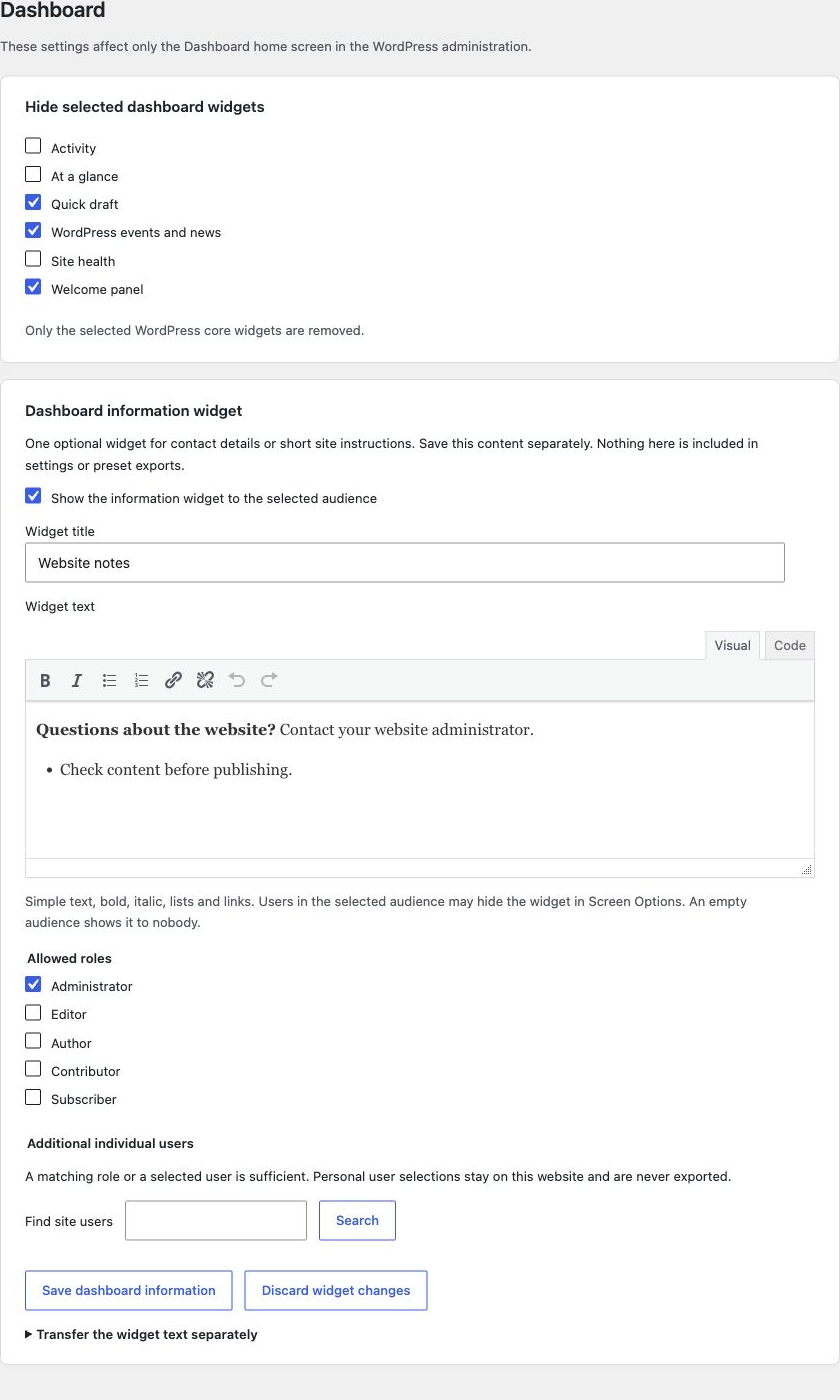This screenshot has height=1400, width=840.
Task: Check the Activity widget checkbox
Action: [33, 146]
